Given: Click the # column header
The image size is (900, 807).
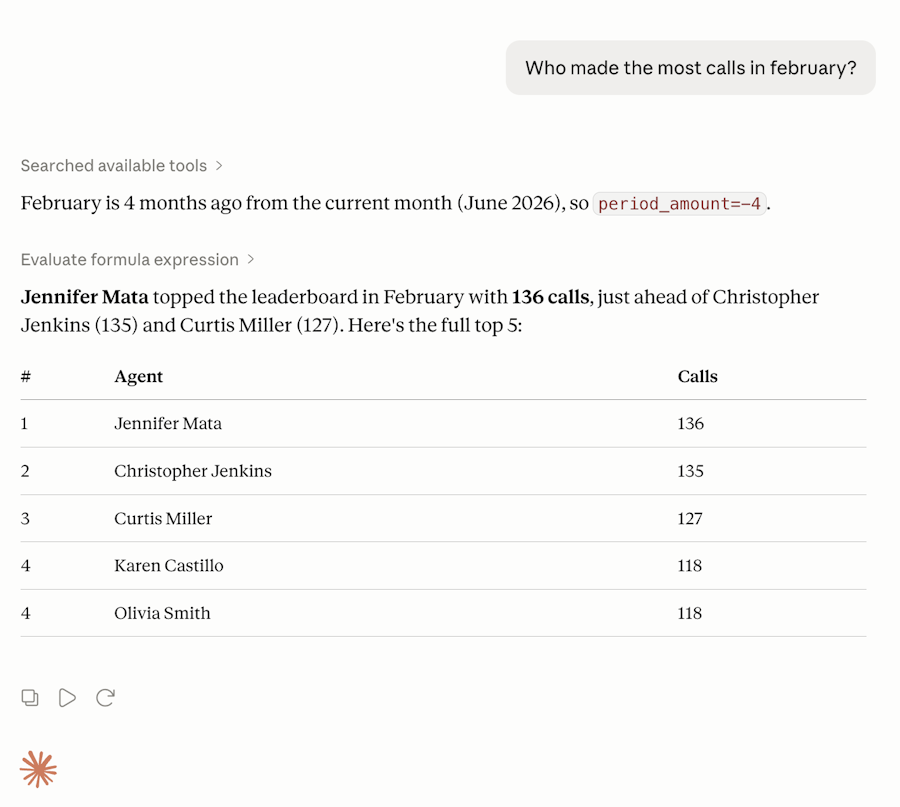Looking at the screenshot, I should click(26, 377).
